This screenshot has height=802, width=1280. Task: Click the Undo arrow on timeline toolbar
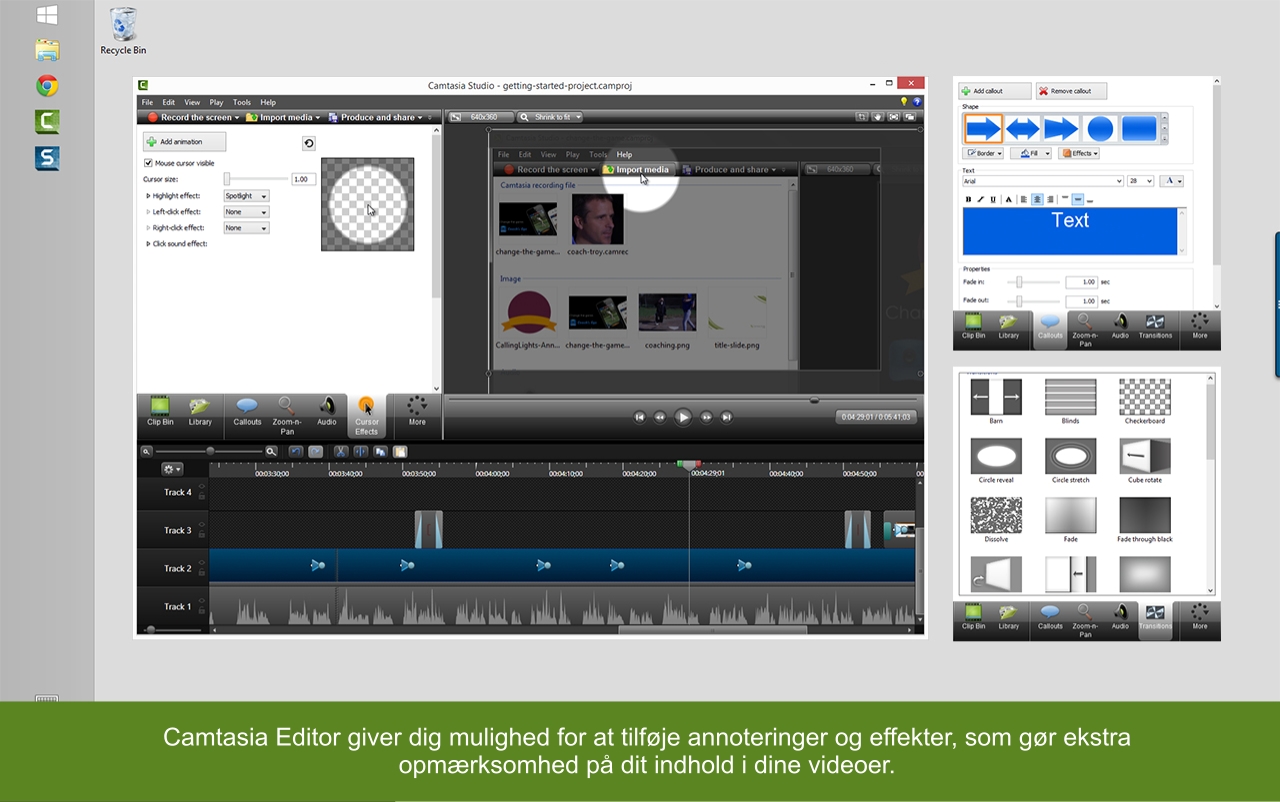(296, 452)
